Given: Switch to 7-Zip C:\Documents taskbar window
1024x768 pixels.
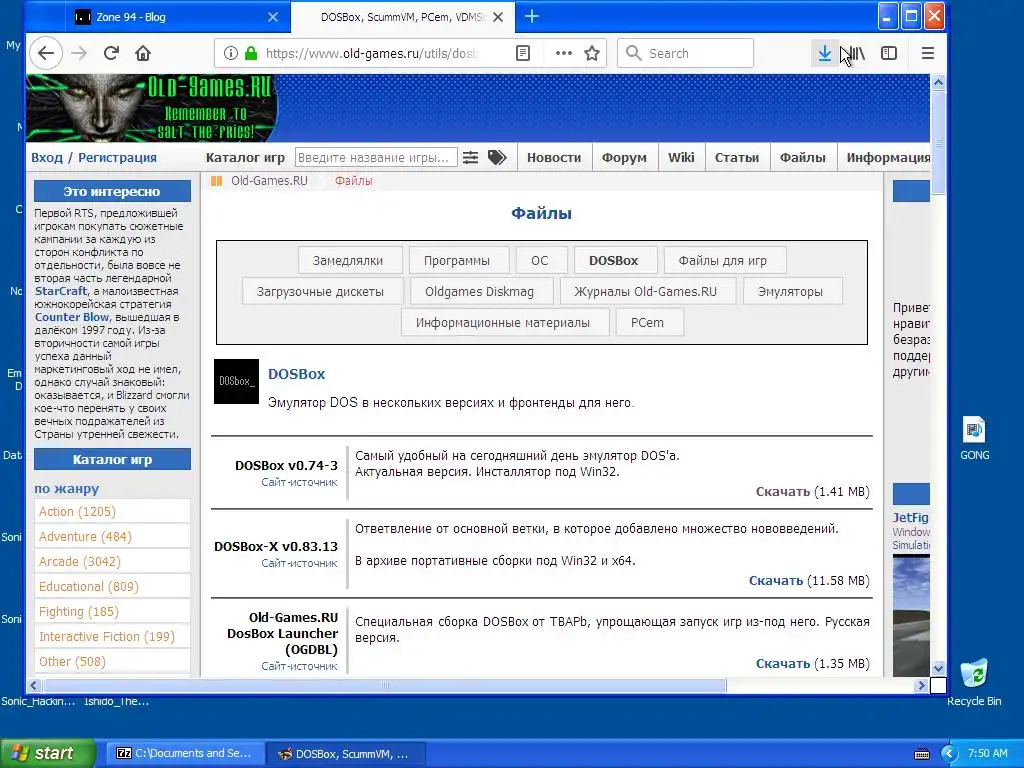Looking at the screenshot, I should (187, 753).
